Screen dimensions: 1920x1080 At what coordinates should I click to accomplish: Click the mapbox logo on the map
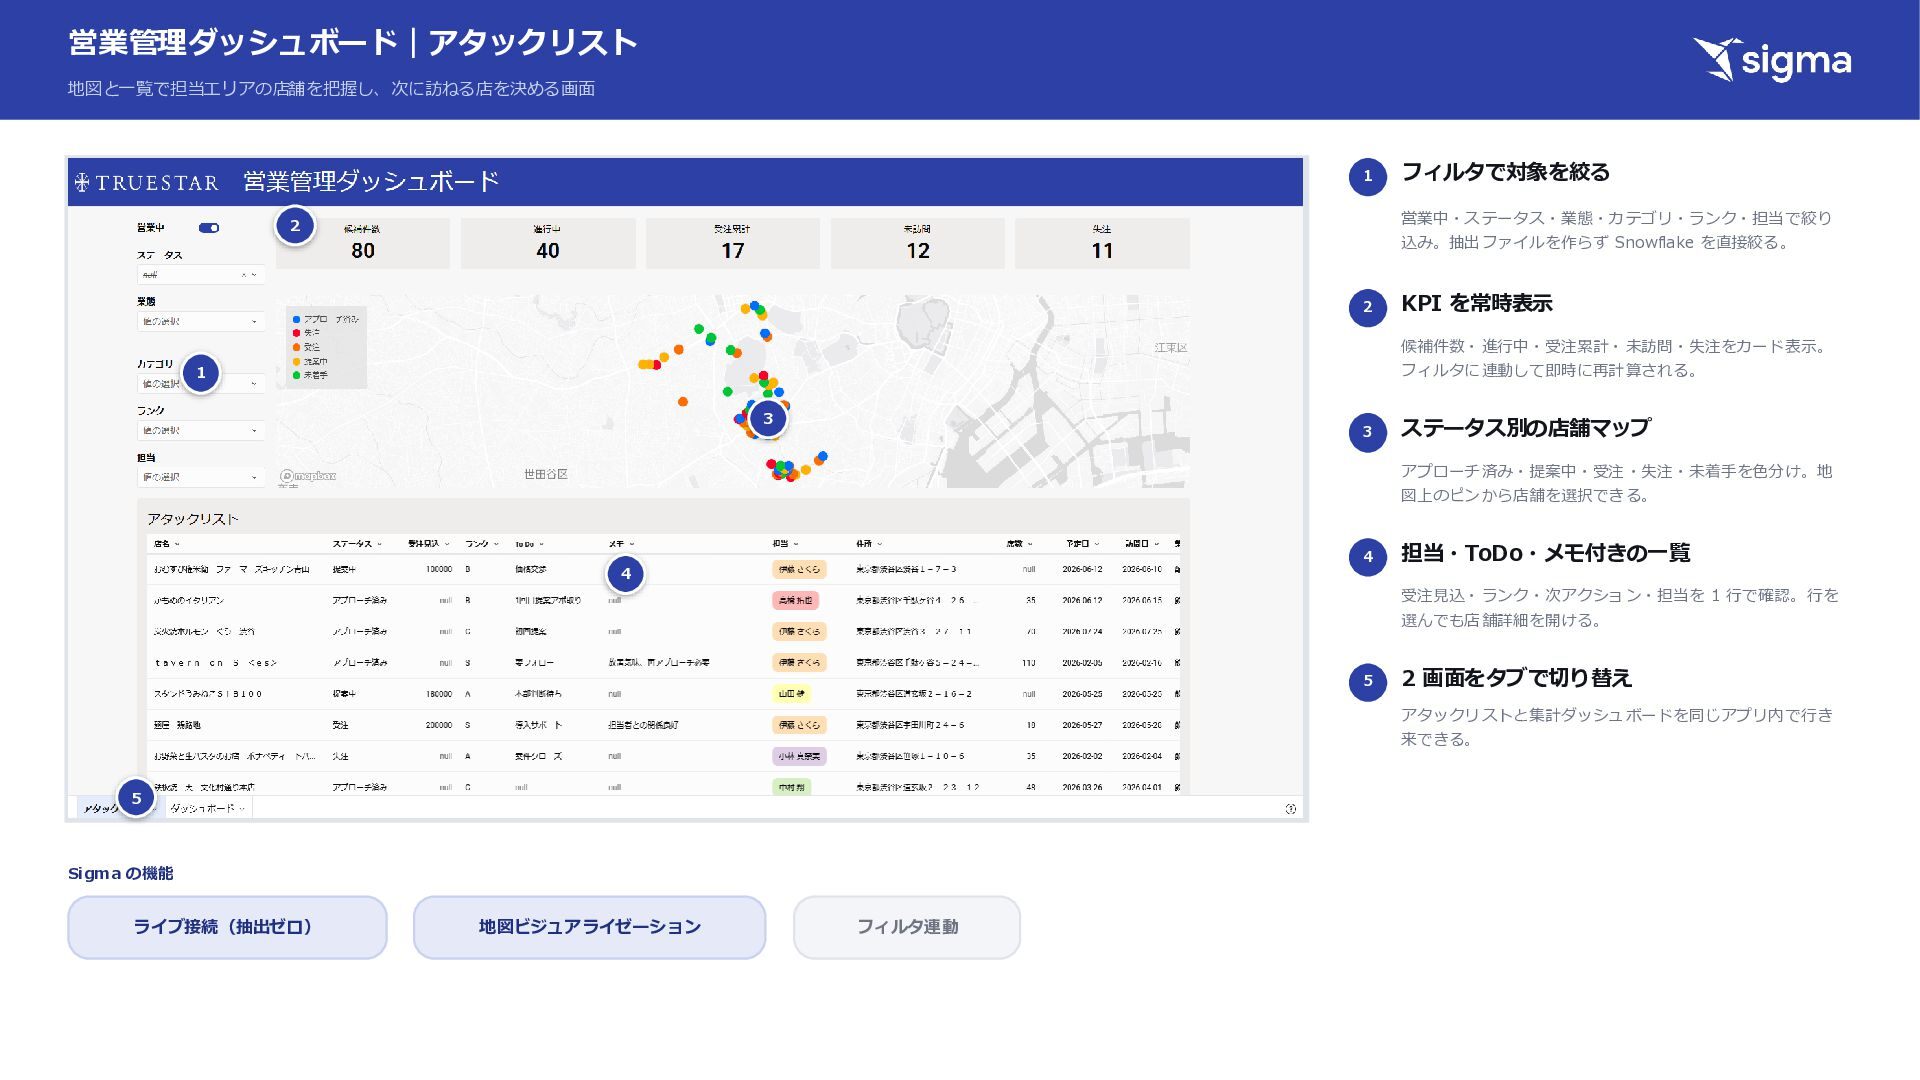308,477
